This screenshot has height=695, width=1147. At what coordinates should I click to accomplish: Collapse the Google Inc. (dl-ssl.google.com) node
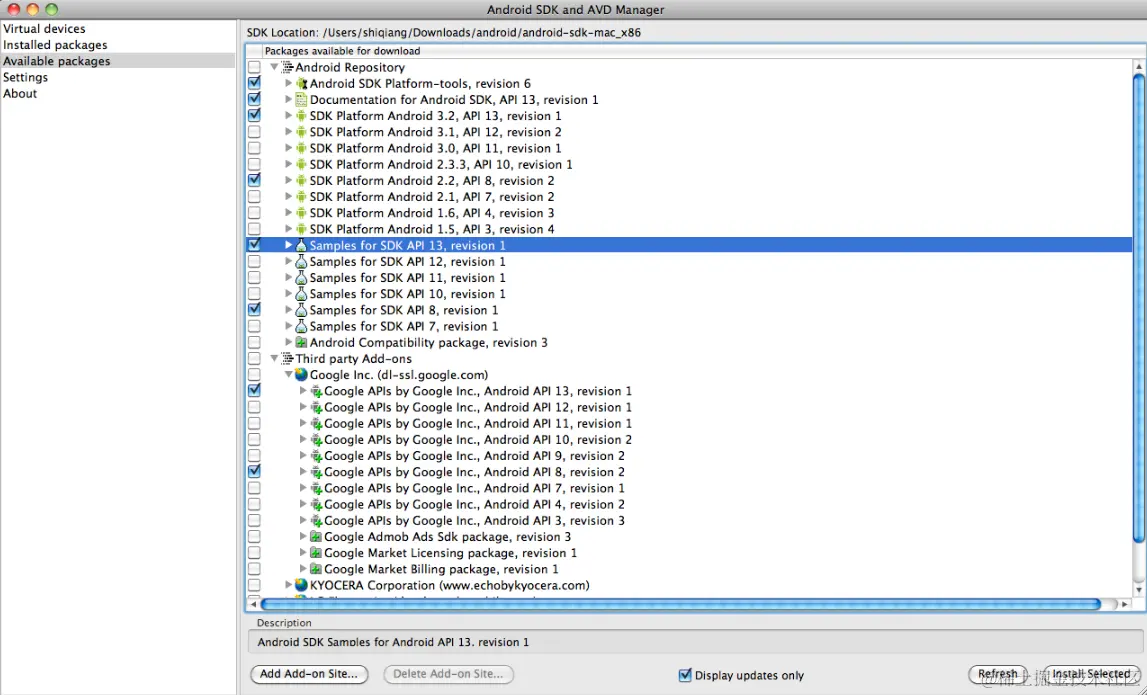tap(289, 375)
